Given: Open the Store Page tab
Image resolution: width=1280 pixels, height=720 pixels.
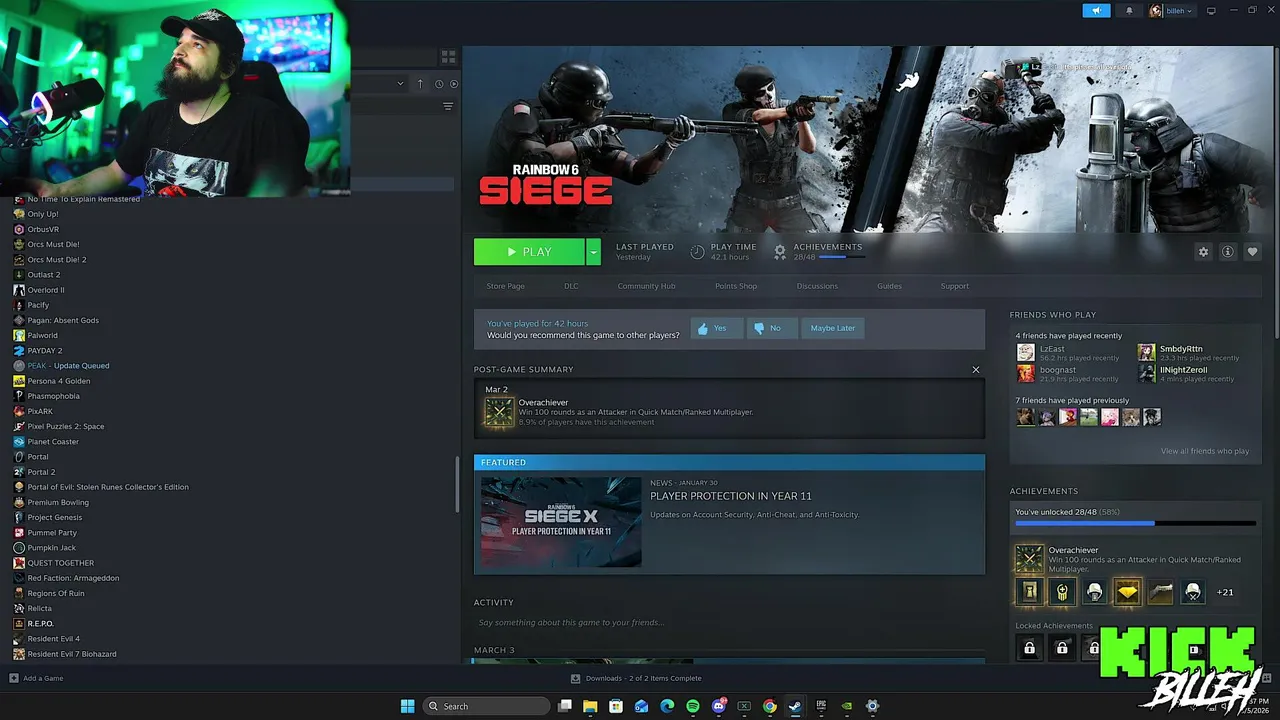Looking at the screenshot, I should pos(505,286).
